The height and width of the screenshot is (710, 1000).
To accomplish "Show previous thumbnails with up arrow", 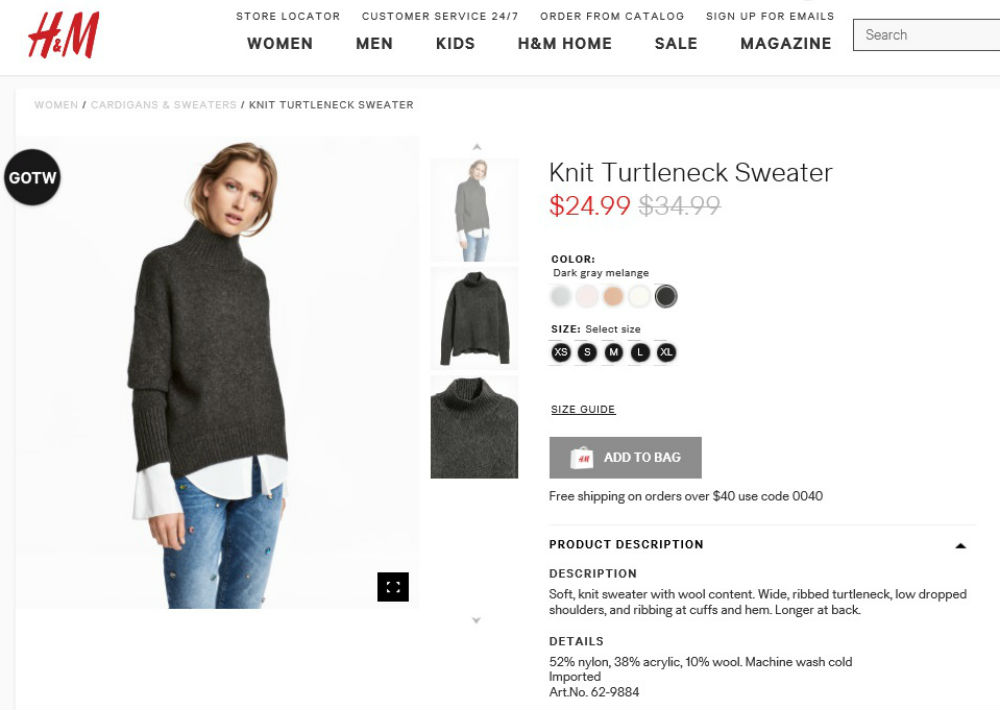I will (476, 147).
